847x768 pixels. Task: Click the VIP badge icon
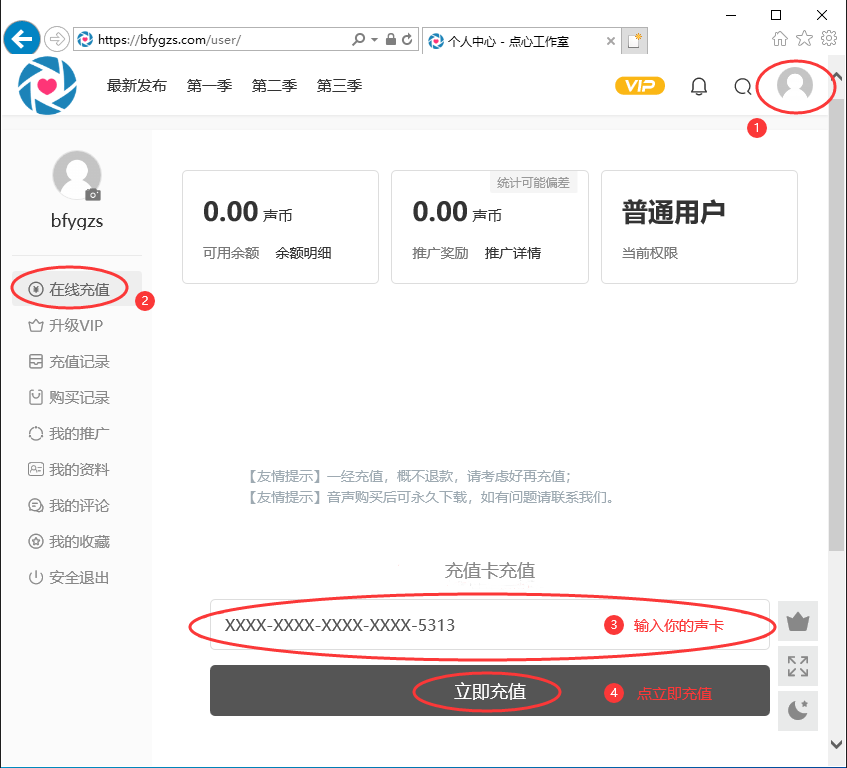coord(640,86)
